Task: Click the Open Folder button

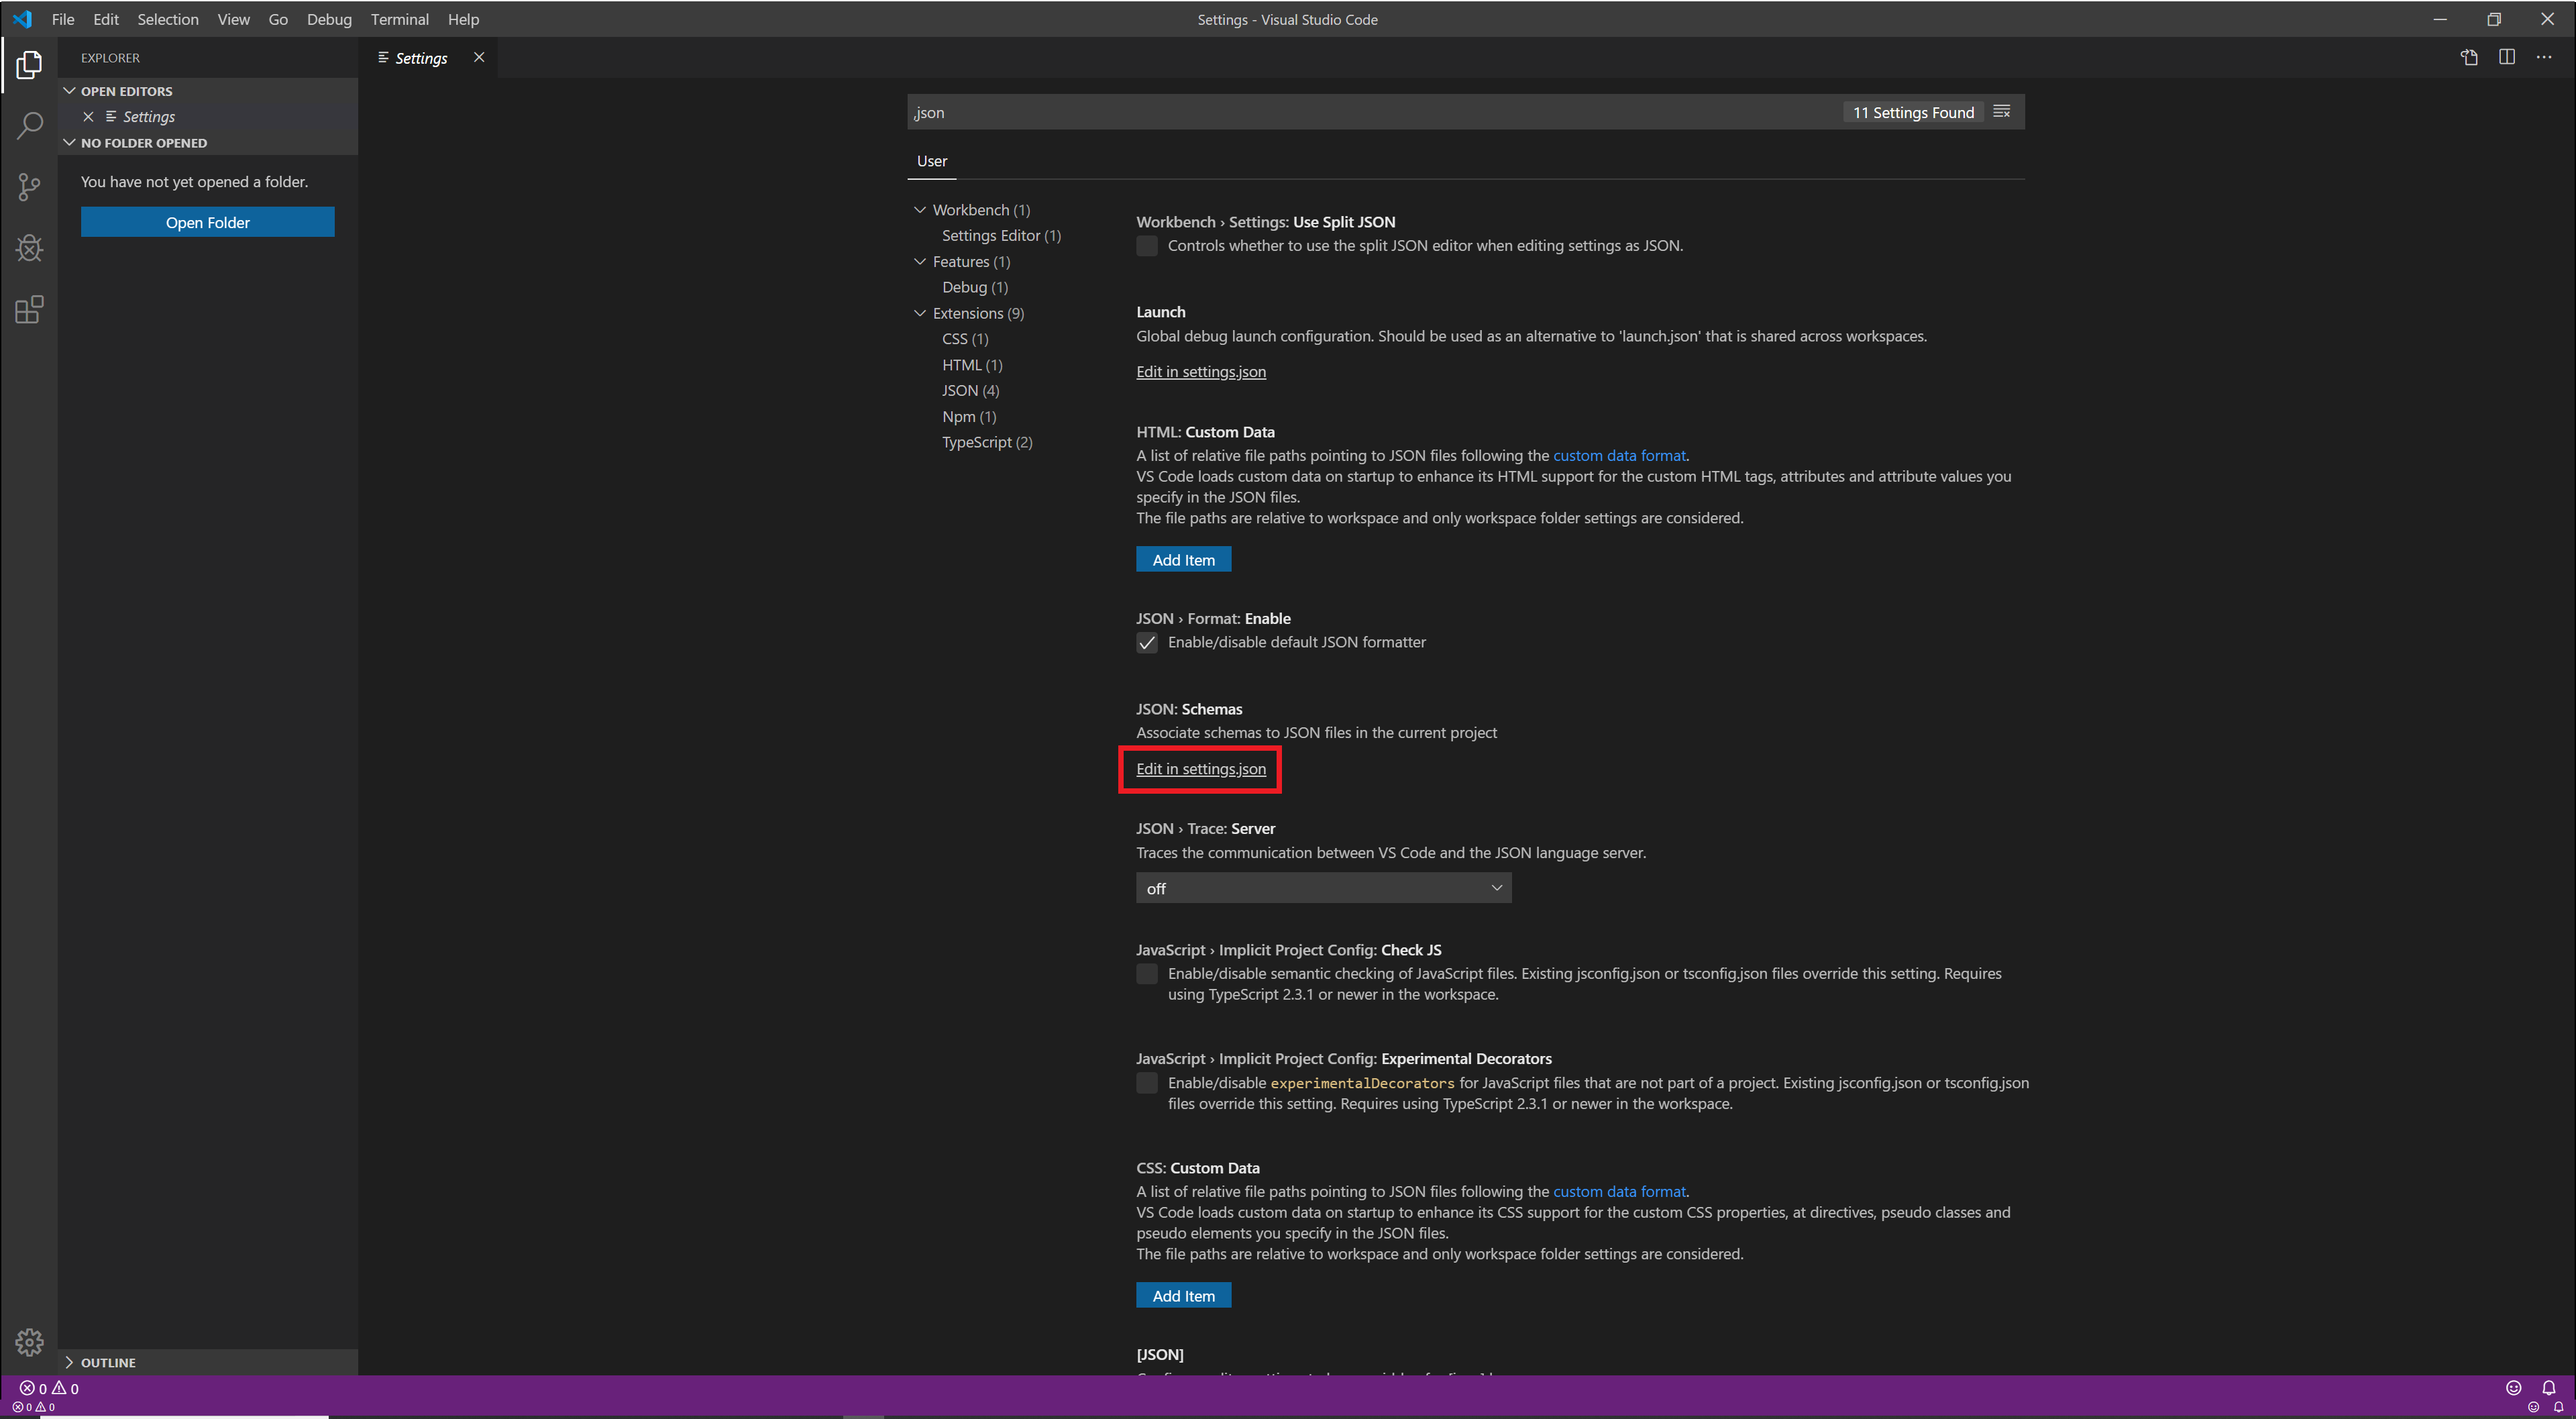Action: 207,222
